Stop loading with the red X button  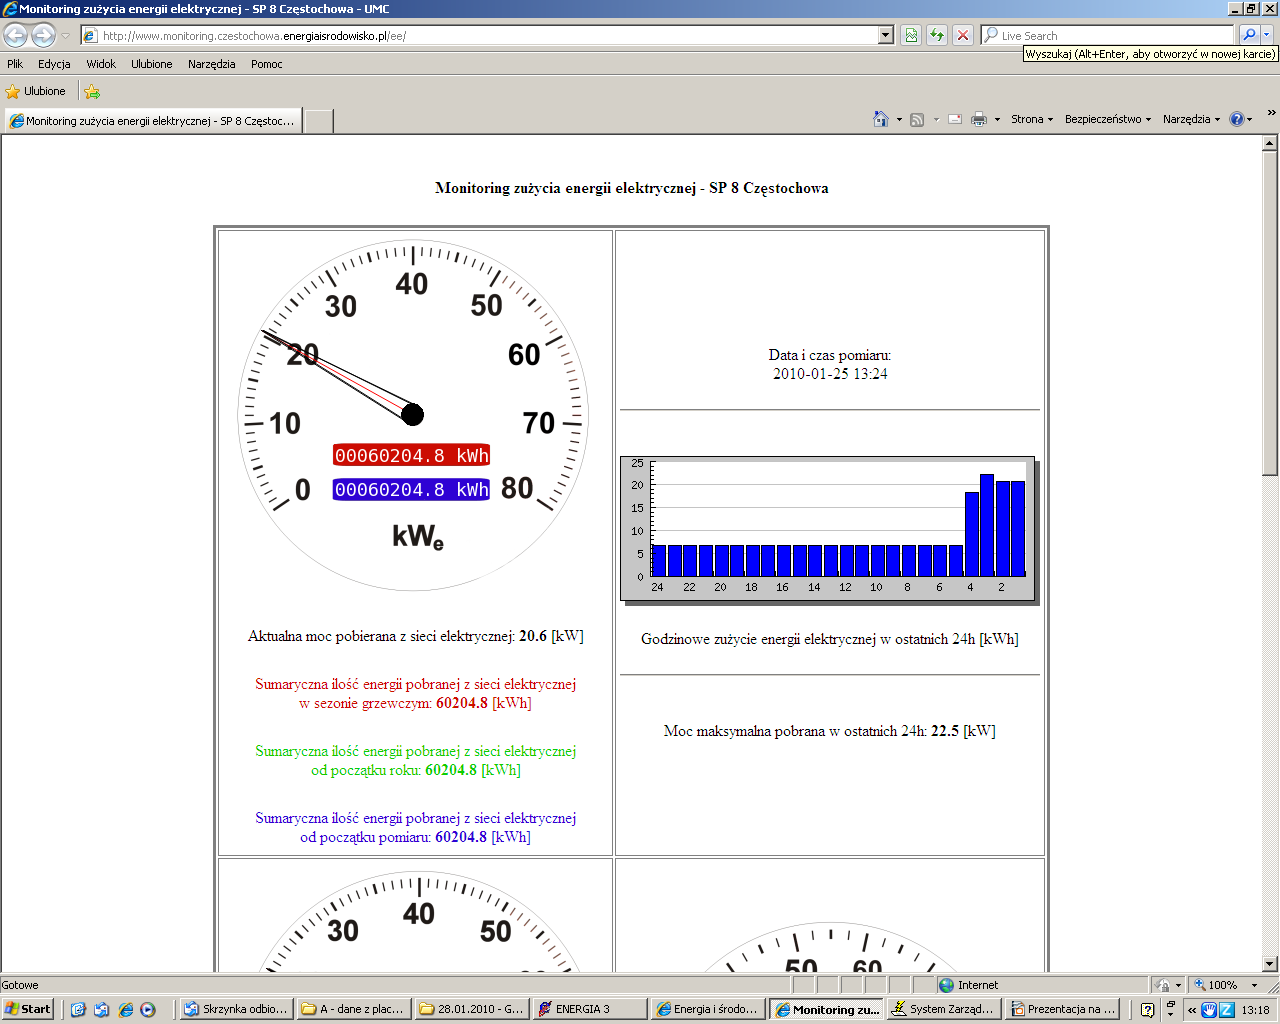point(963,35)
